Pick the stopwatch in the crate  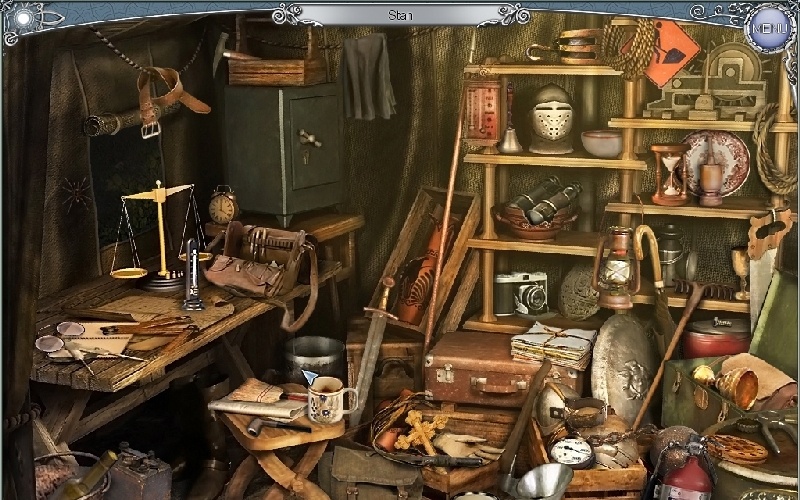tap(571, 452)
